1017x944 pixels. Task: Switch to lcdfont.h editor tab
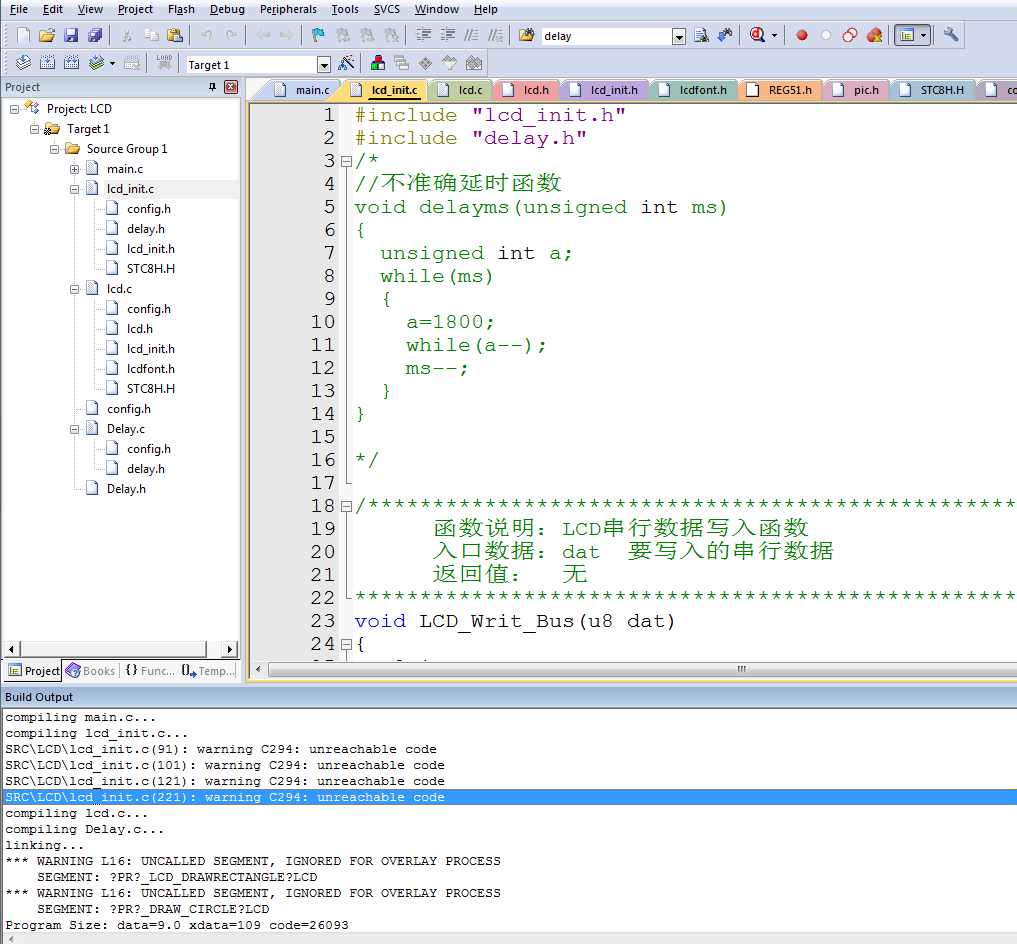coord(693,90)
